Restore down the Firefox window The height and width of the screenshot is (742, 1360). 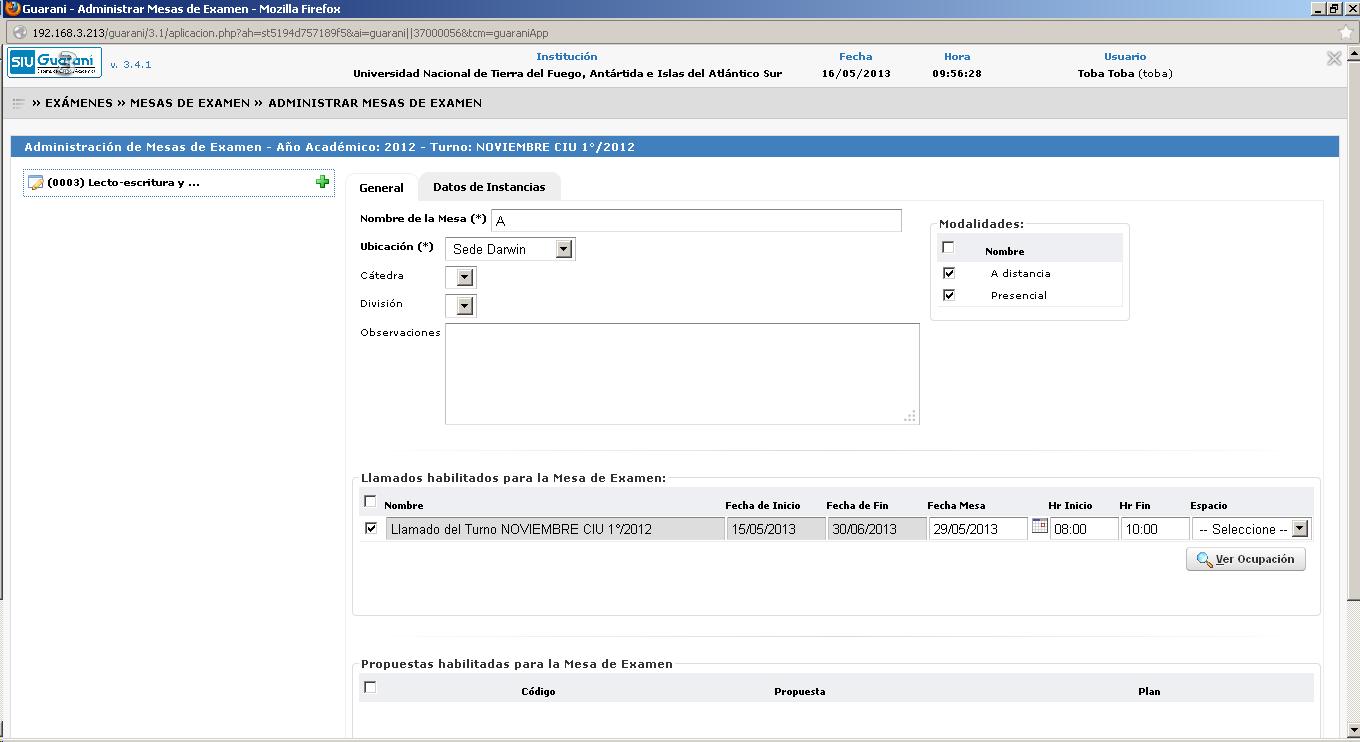(1334, 9)
